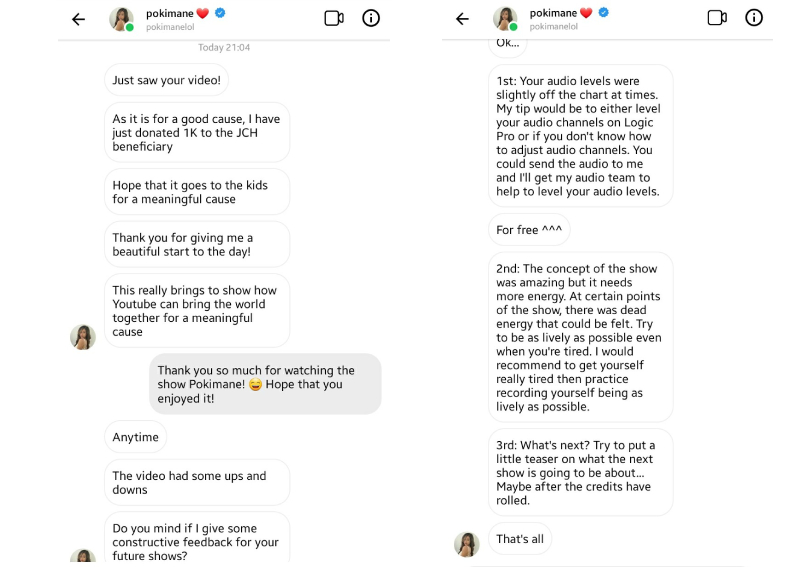800x567 pixels.
Task: Click the back arrow in right chat
Action: [x=462, y=19]
